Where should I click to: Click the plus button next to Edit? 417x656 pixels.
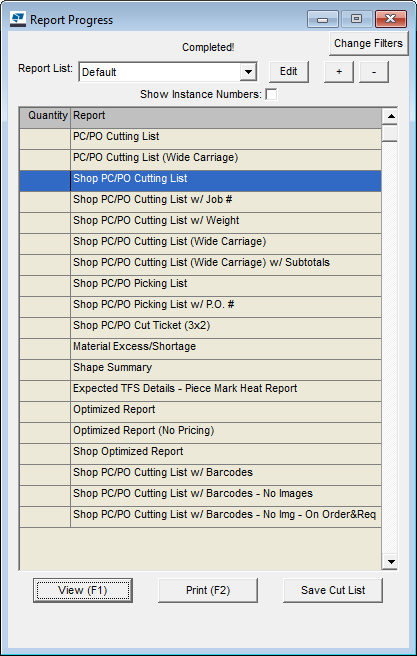click(x=339, y=72)
